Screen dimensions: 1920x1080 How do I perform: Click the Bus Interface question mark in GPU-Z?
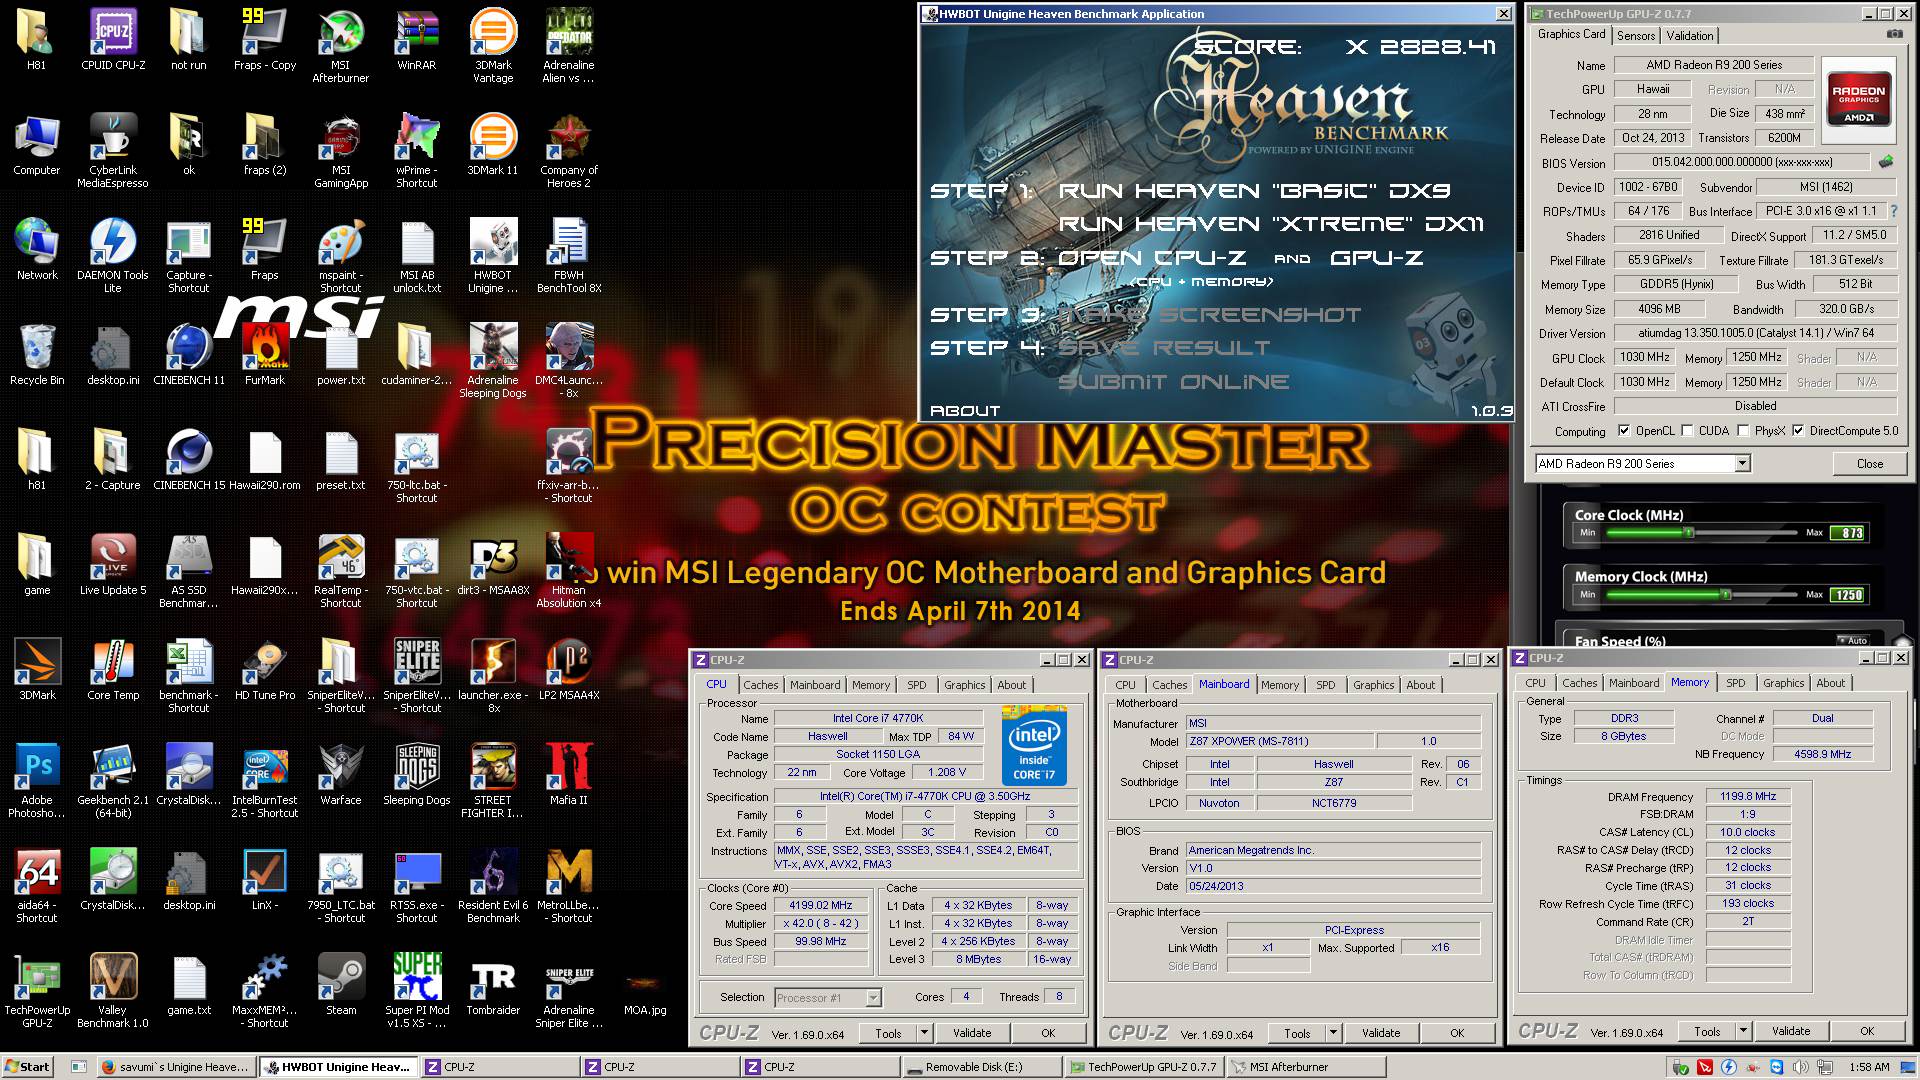coord(1893,211)
